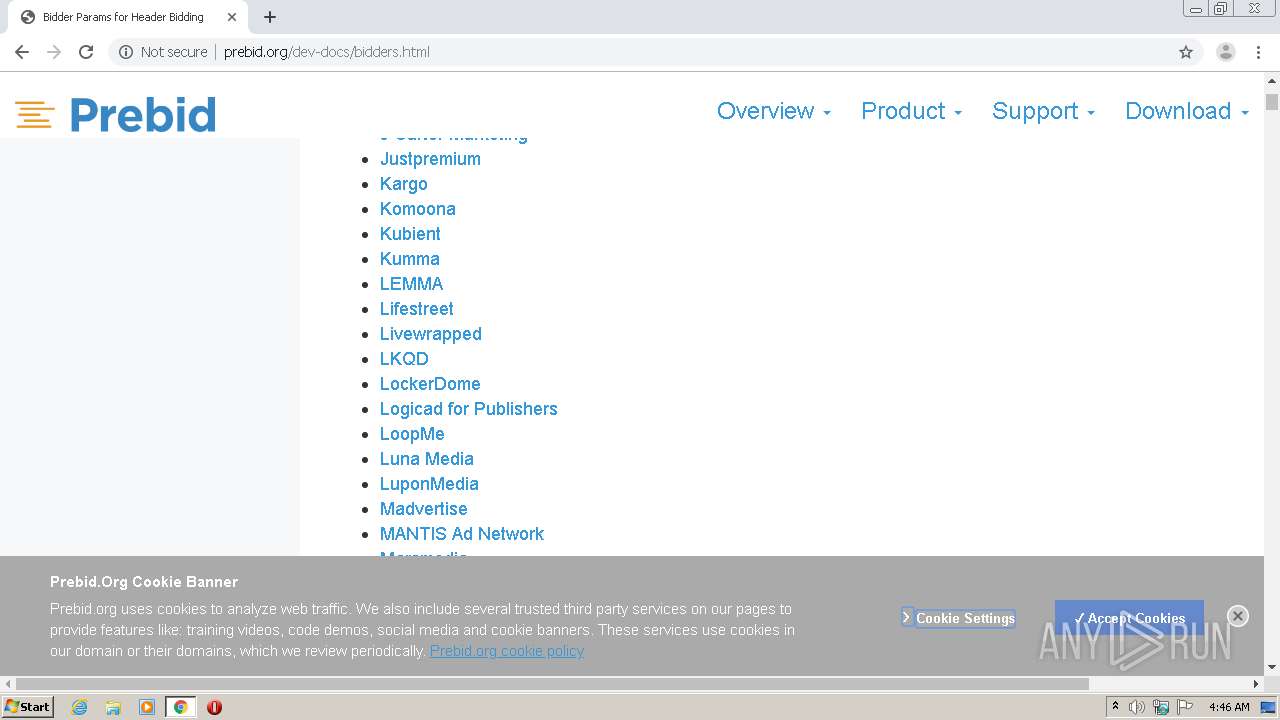Expand the Product menu

(x=911, y=111)
